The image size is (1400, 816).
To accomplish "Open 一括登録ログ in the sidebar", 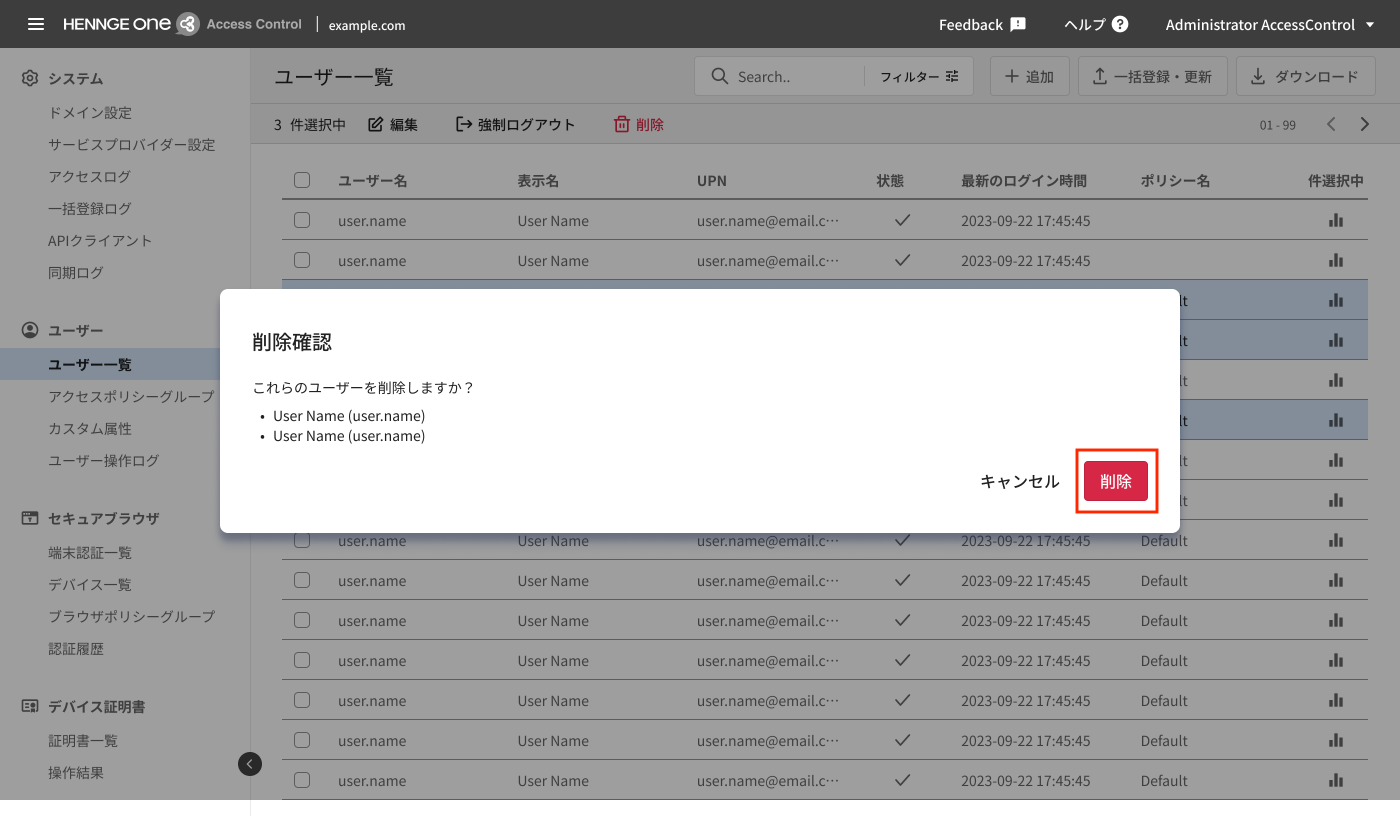I will click(x=89, y=209).
